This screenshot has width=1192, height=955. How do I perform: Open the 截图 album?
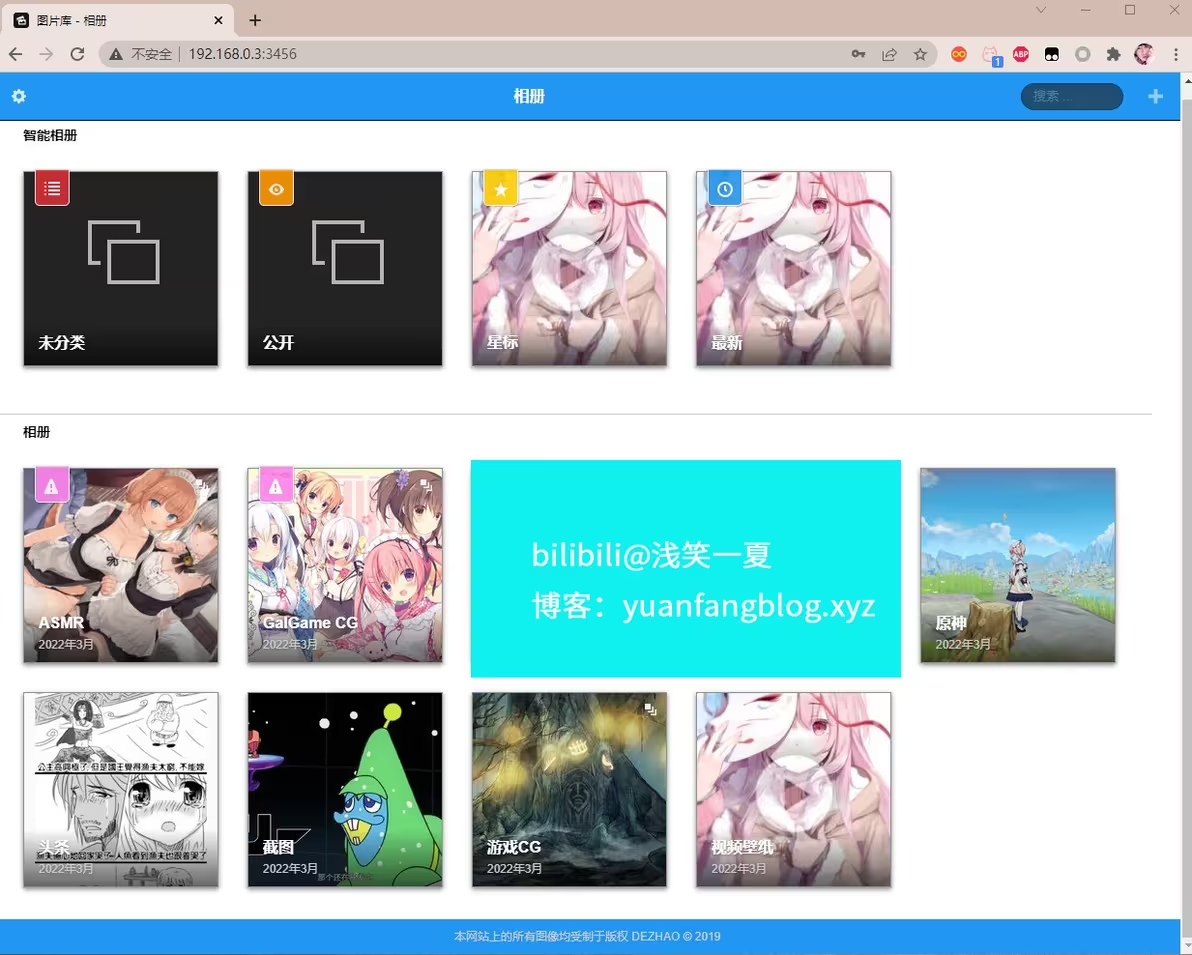pos(345,789)
